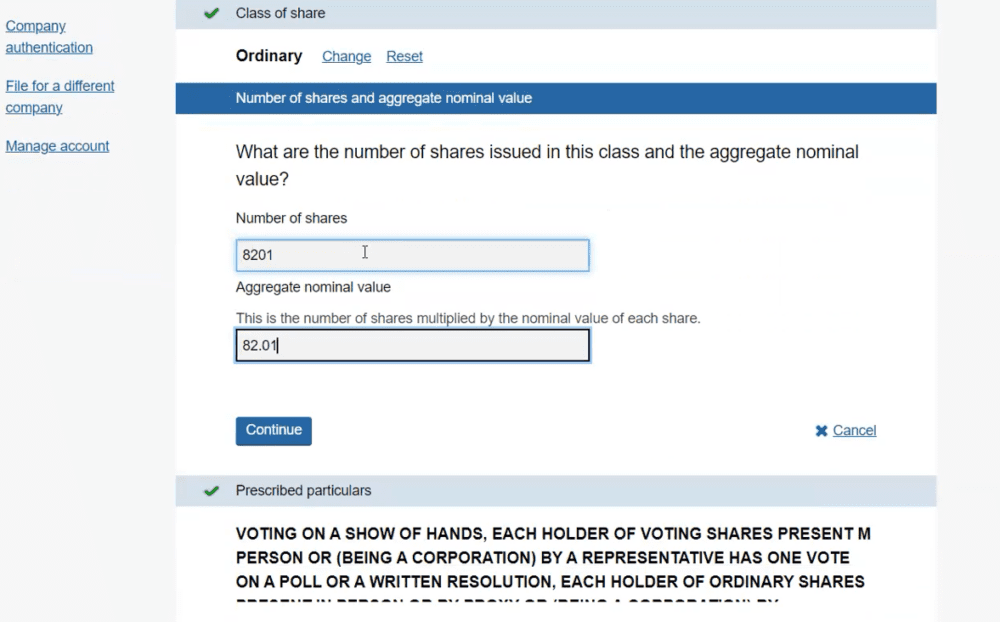Open Manage account

[x=57, y=146]
